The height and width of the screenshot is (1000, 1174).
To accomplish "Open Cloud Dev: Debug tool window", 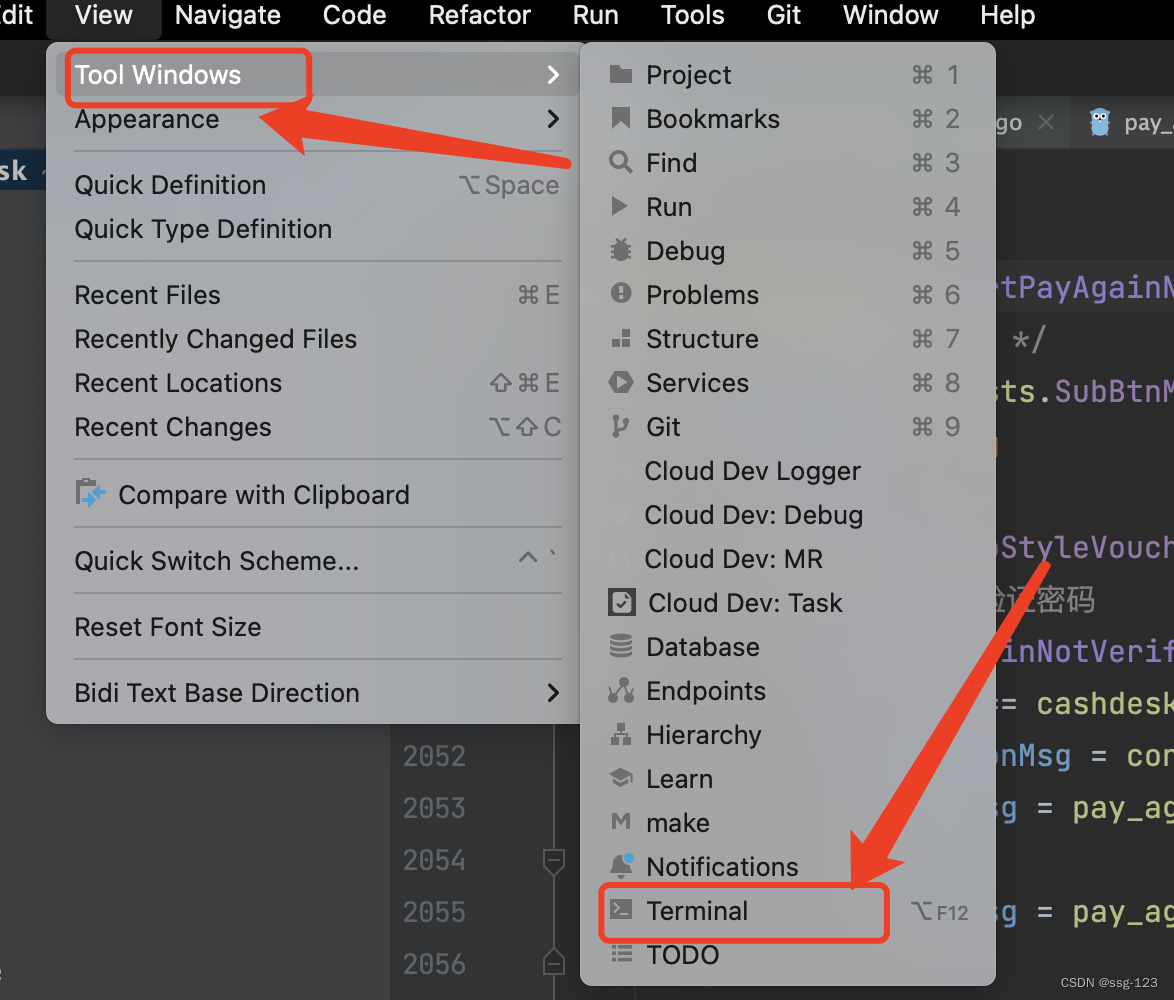I will (x=788, y=515).
